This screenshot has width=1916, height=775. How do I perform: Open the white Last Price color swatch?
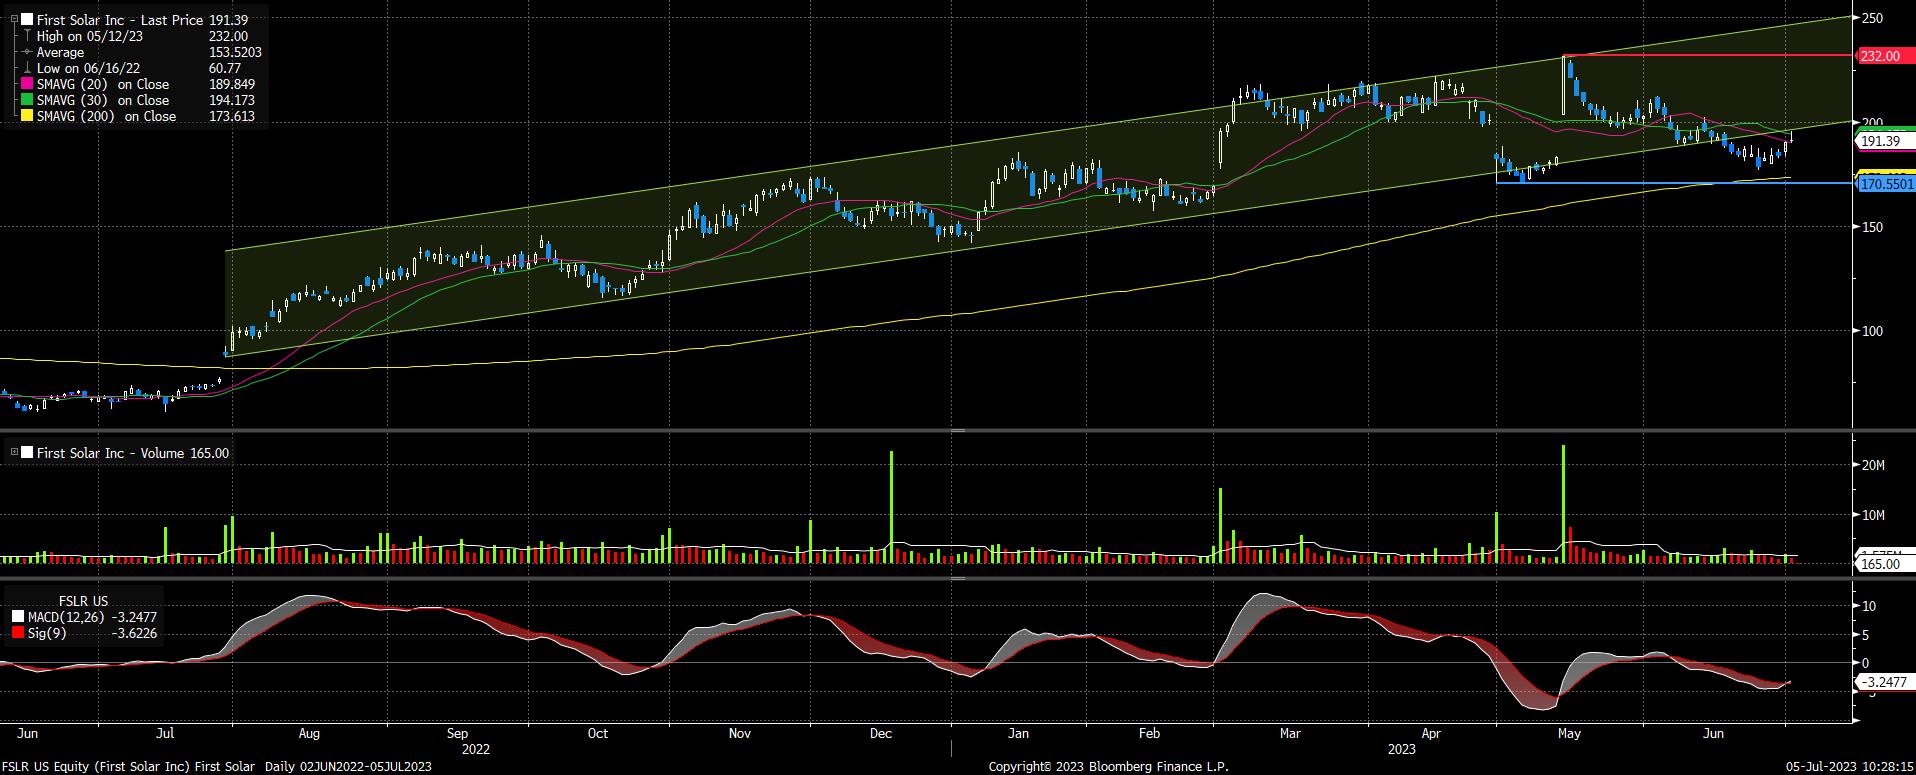click(27, 20)
